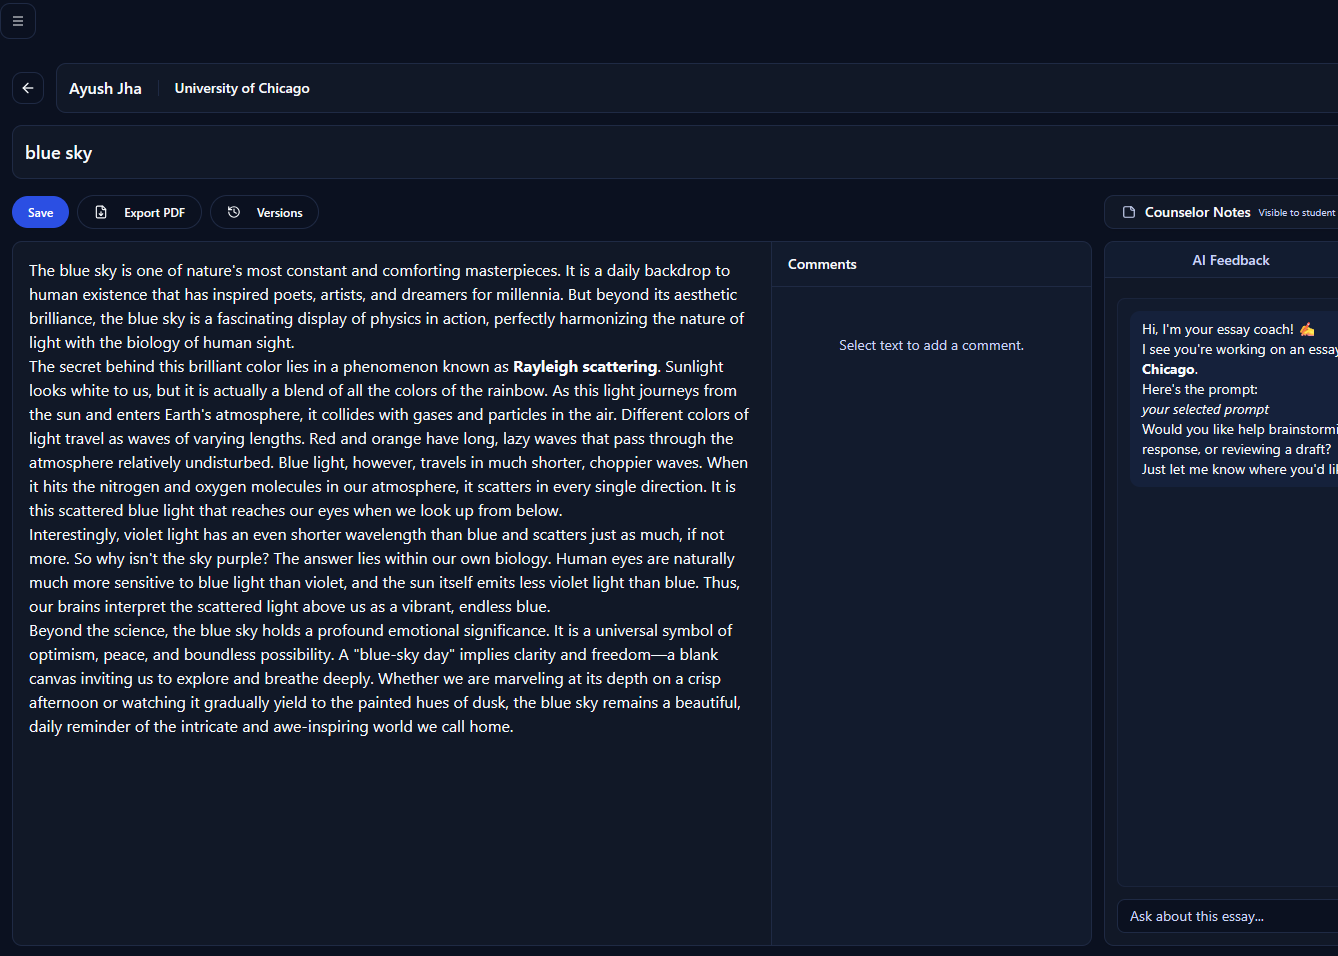Click the Comments panel heading
This screenshot has width=1338, height=956.
(822, 264)
